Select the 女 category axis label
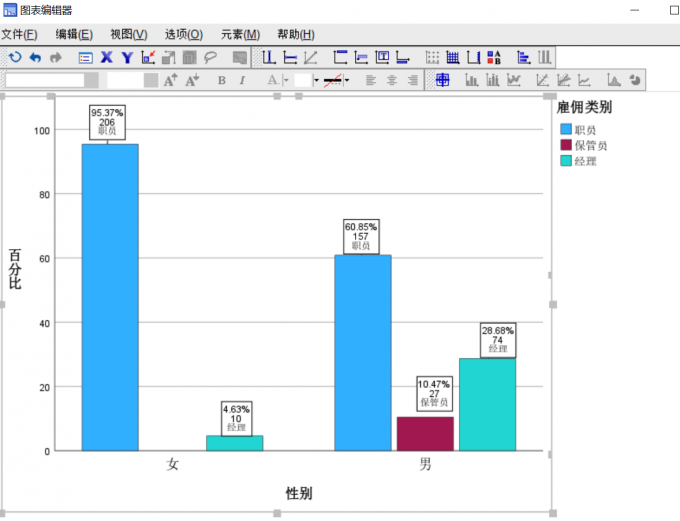The height and width of the screenshot is (521, 680). point(172,464)
